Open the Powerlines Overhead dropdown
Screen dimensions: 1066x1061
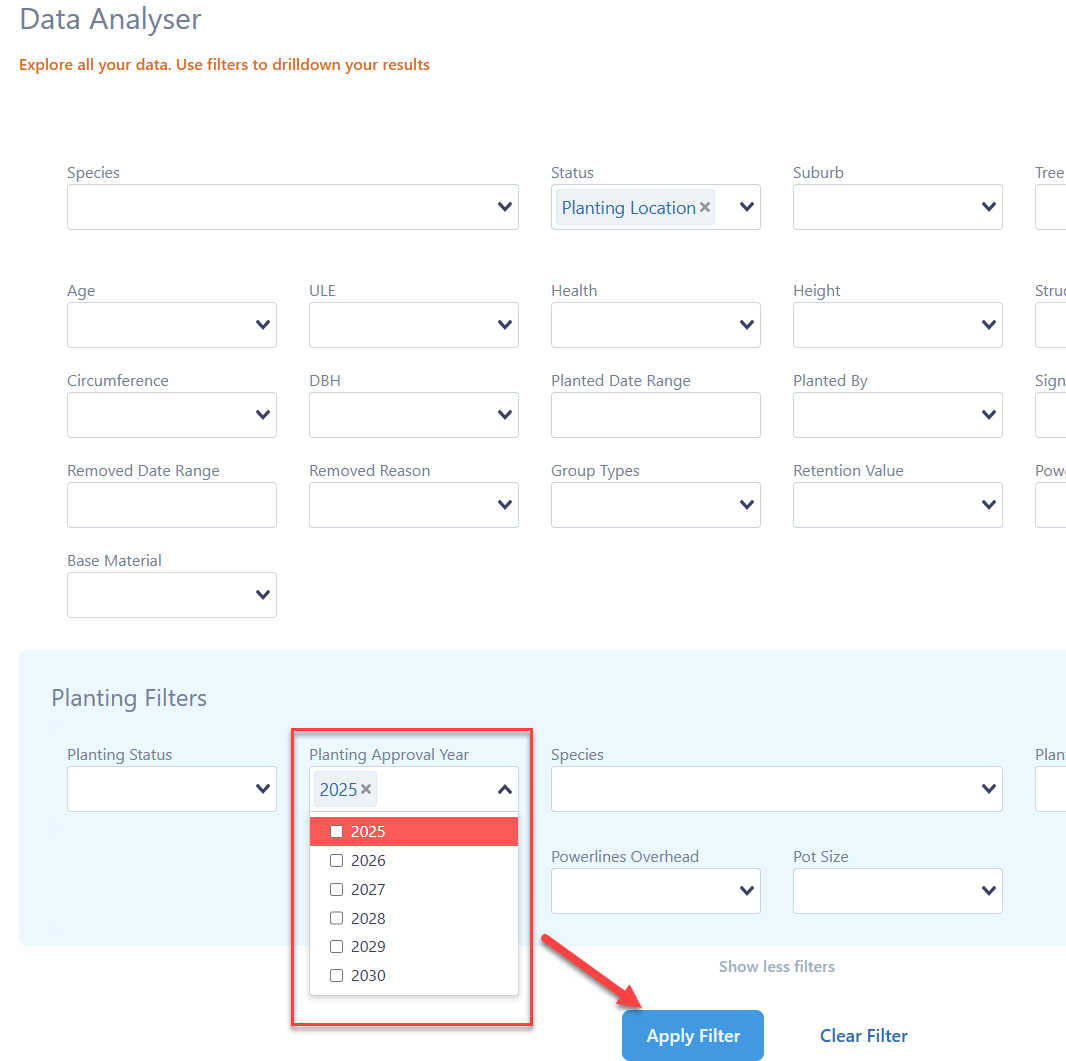point(655,891)
